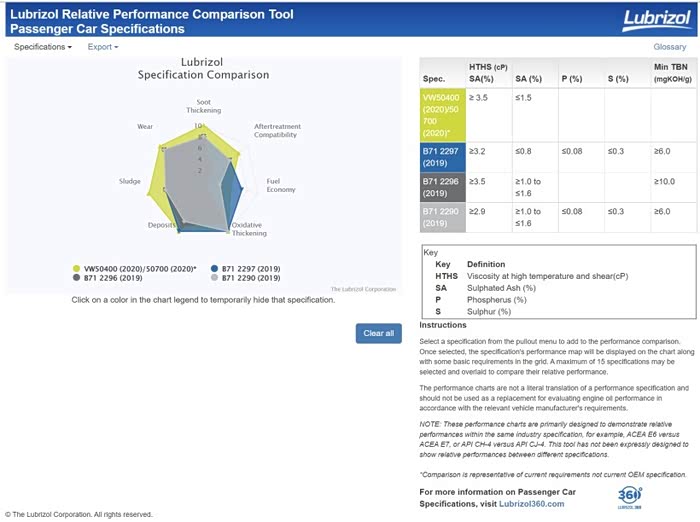This screenshot has height=522, width=700.
Task: Select the blue B71 2297 table cell
Action: point(441,156)
